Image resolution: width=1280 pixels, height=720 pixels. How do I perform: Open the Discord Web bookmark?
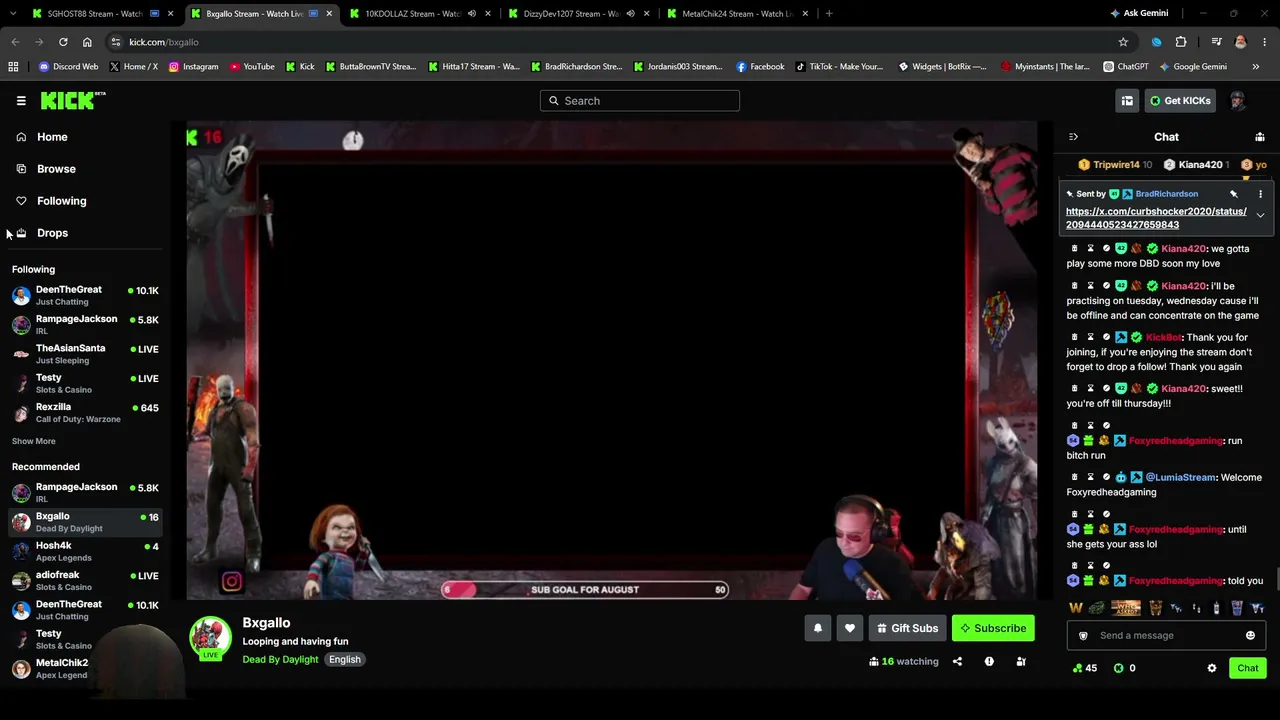(x=68, y=67)
